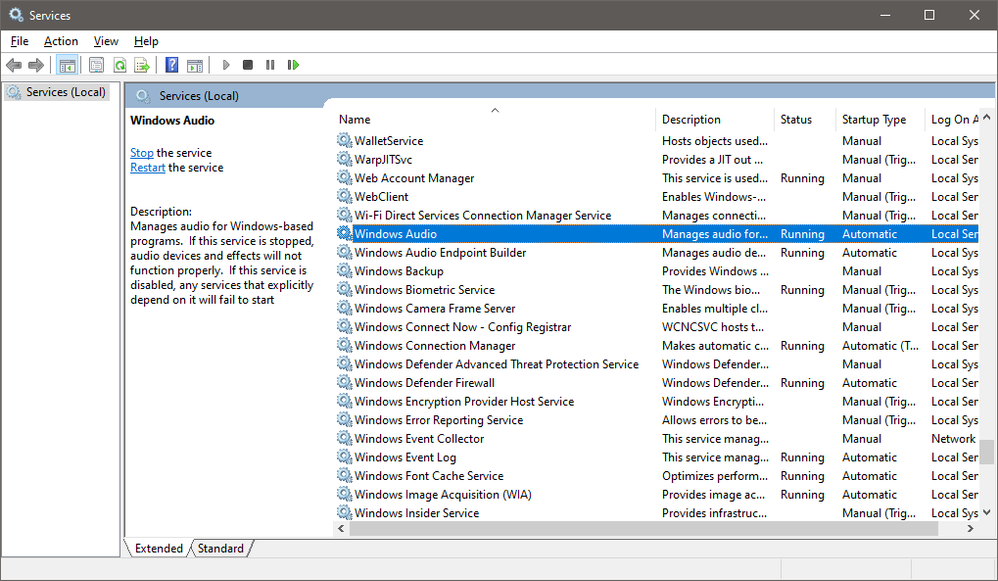Viewport: 998px width, 581px height.
Task: Click the Stop the service link
Action: [x=141, y=153]
